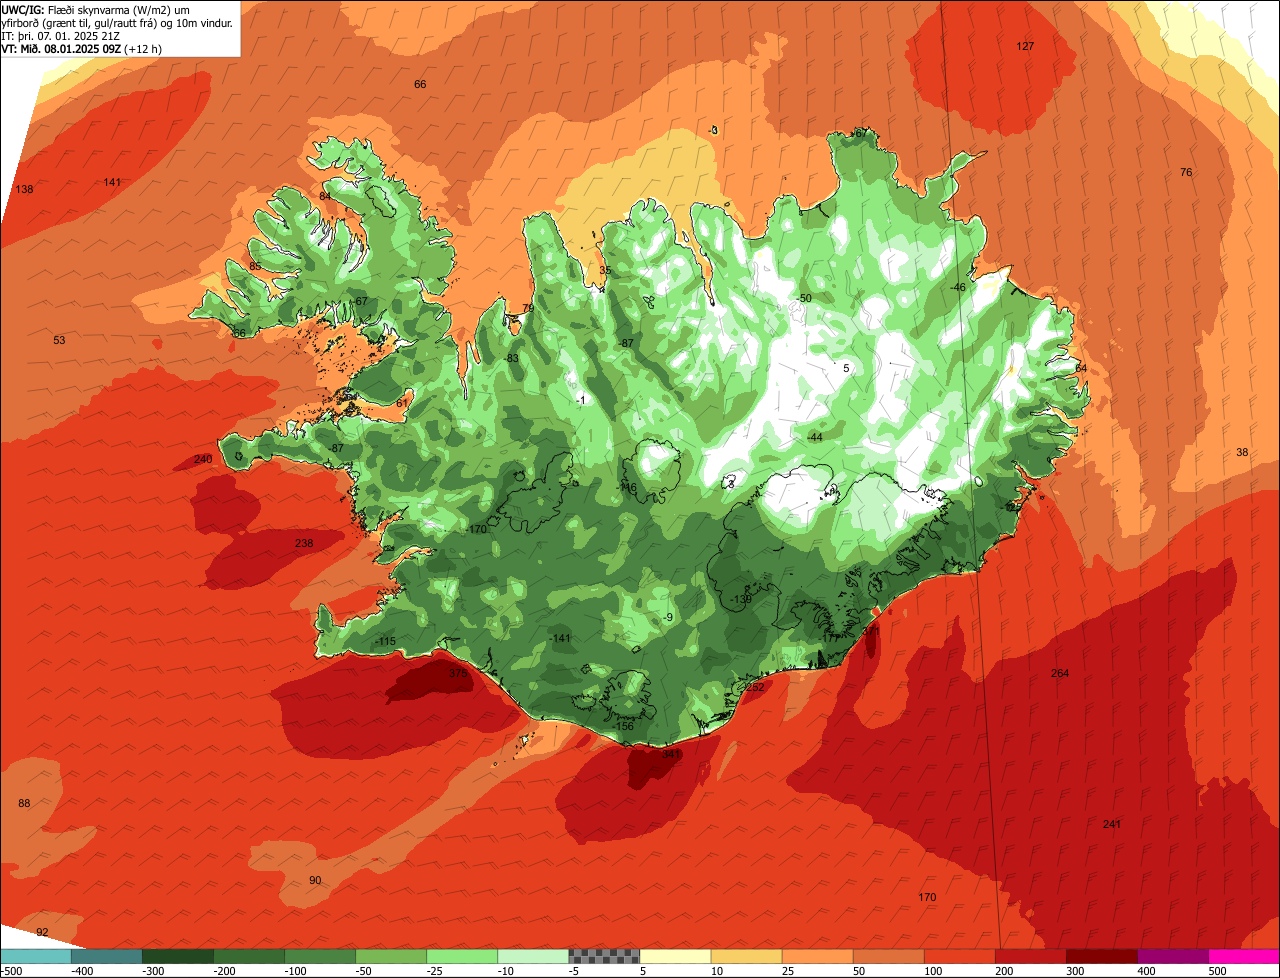Click the value 375 off the south coast

(458, 674)
